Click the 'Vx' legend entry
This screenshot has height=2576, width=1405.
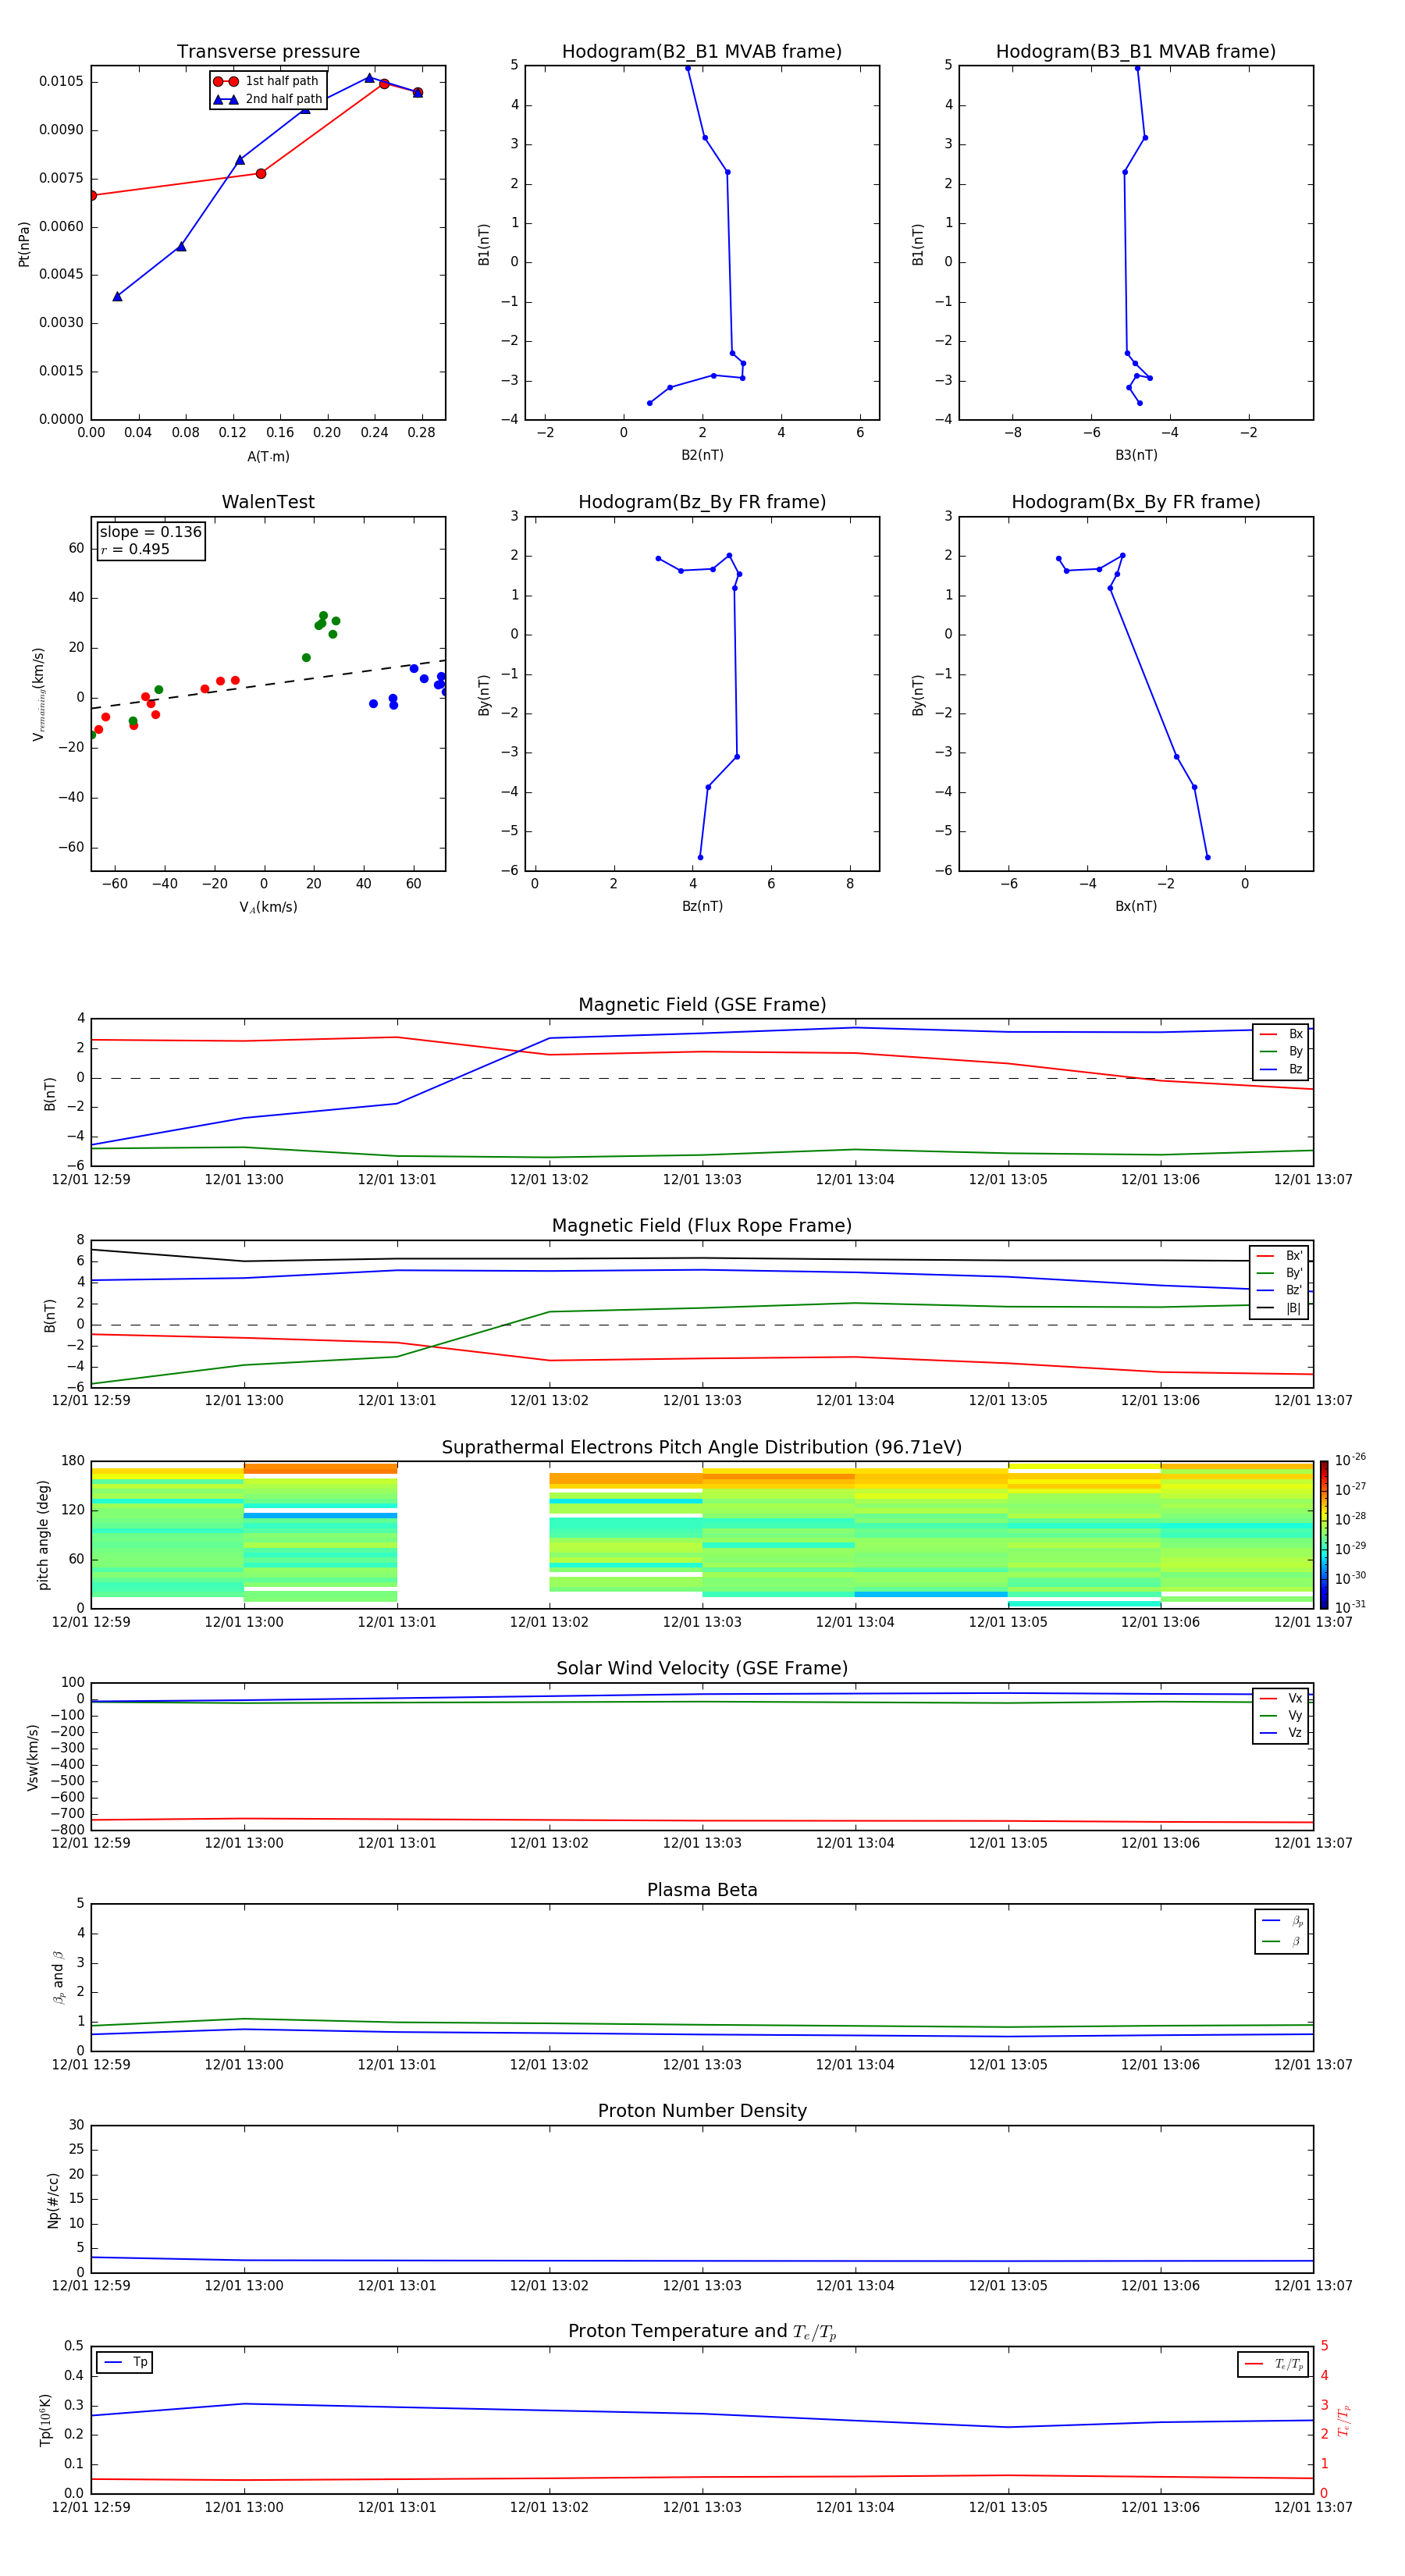click(1281, 1698)
